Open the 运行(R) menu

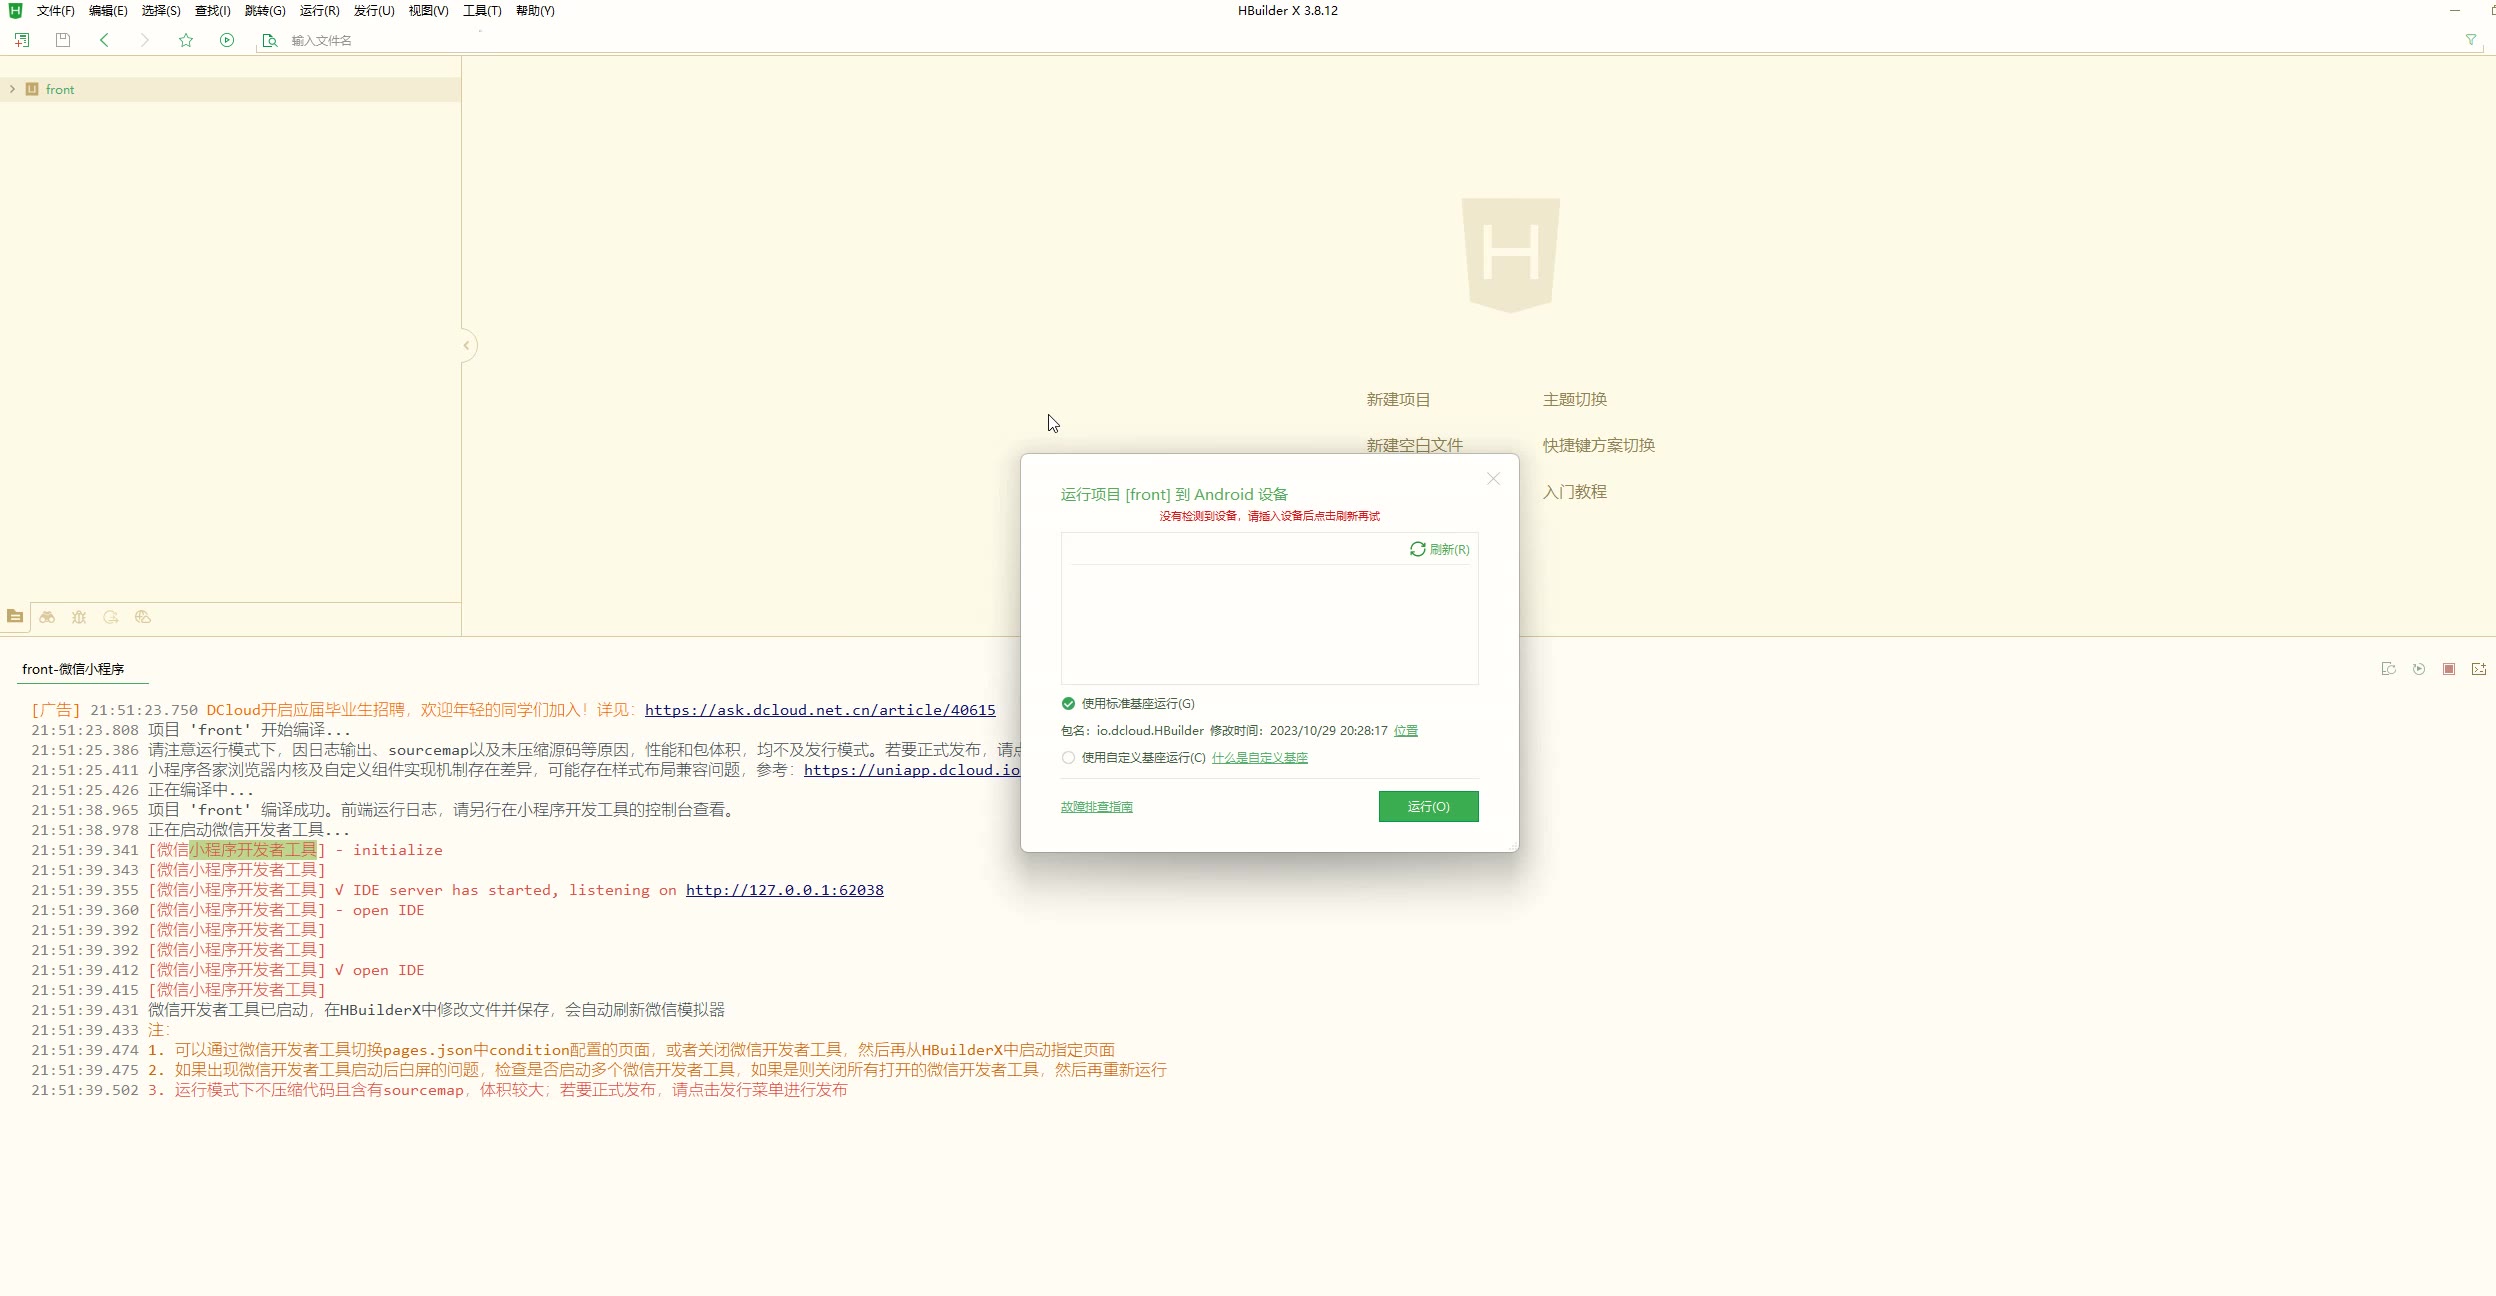click(x=320, y=10)
